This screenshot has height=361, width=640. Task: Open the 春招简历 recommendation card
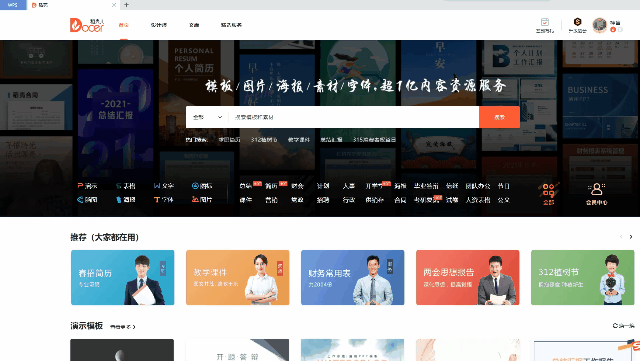pyautogui.click(x=122, y=277)
